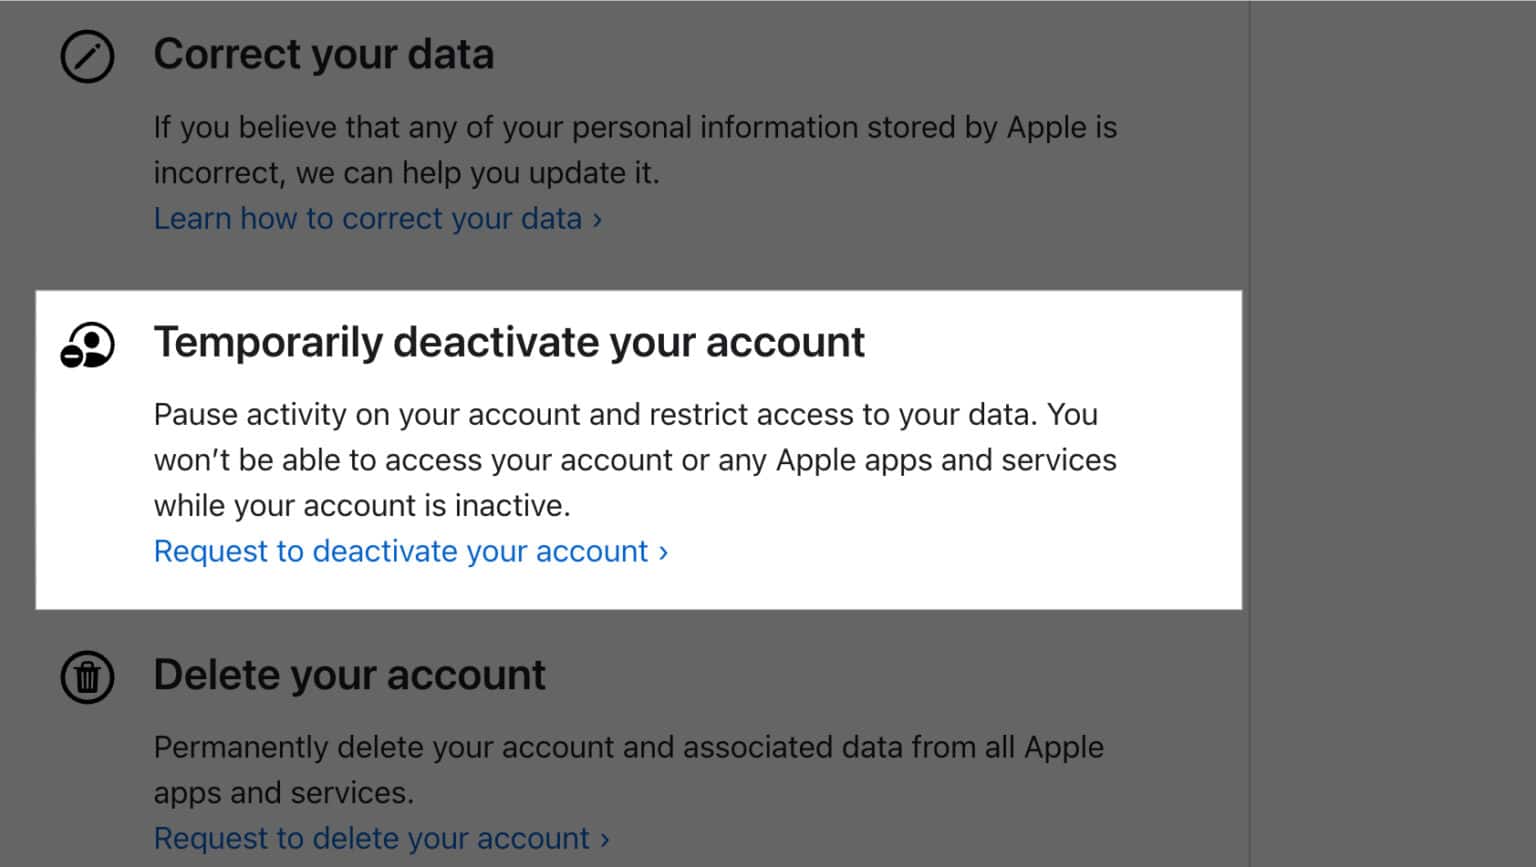Click the chevron following Request to deactivate your account
1536x867 pixels.
click(661, 551)
